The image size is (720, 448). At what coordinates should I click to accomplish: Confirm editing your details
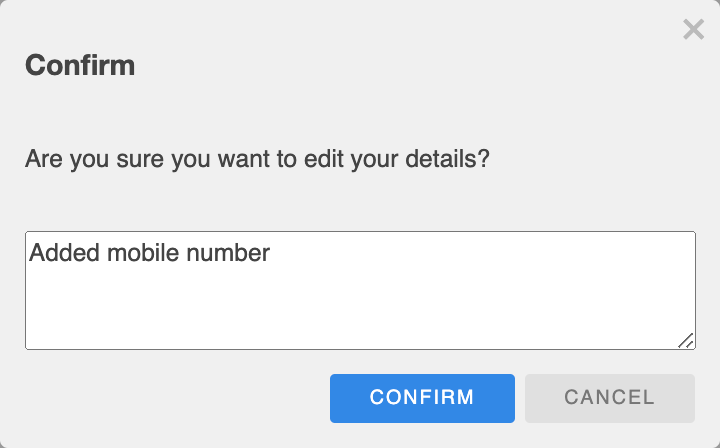coord(422,398)
